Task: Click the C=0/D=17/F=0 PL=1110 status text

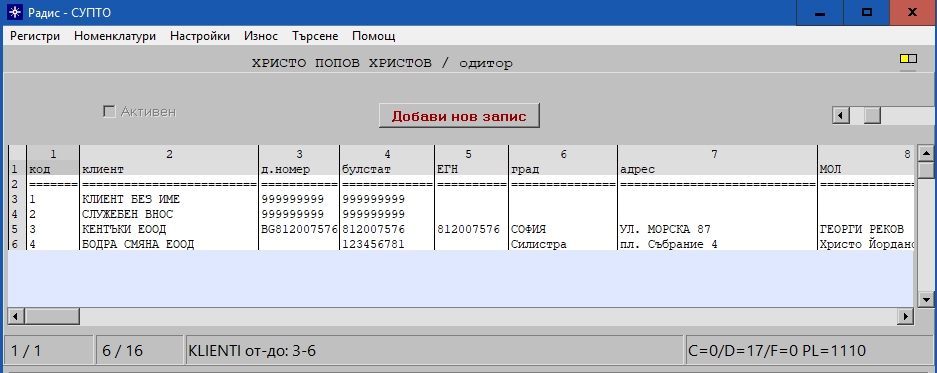Action: pyautogui.click(x=777, y=350)
